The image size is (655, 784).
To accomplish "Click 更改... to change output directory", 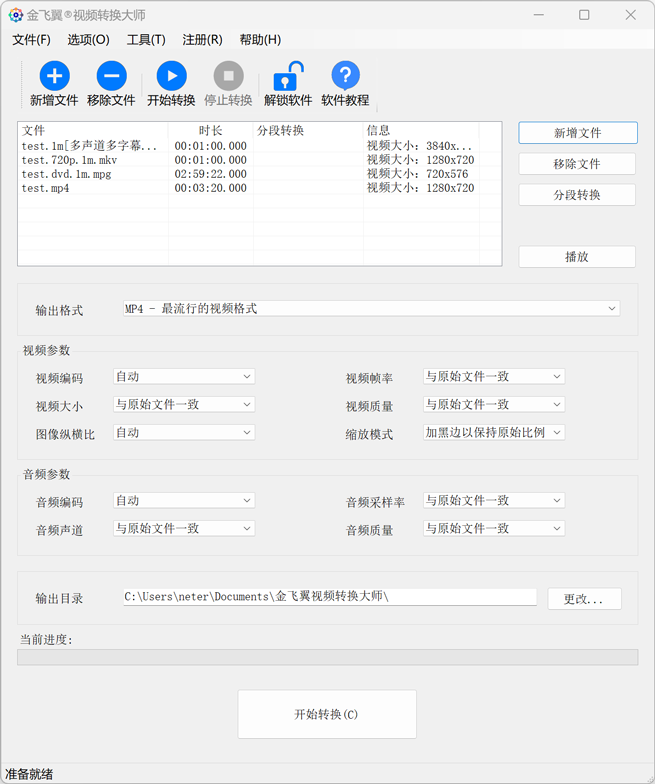I will pos(584,598).
